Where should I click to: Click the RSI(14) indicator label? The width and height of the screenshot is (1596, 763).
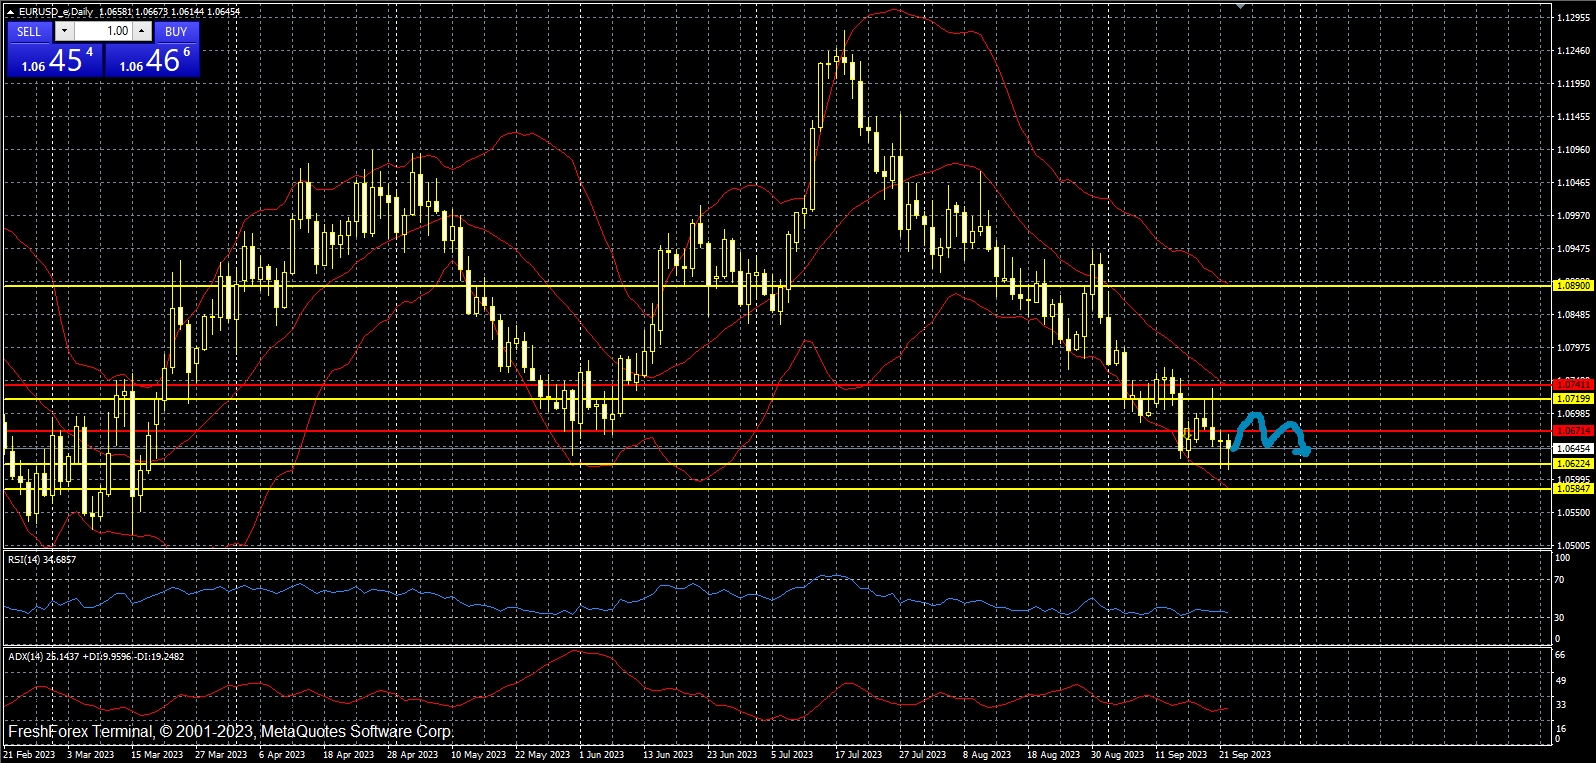(x=42, y=560)
